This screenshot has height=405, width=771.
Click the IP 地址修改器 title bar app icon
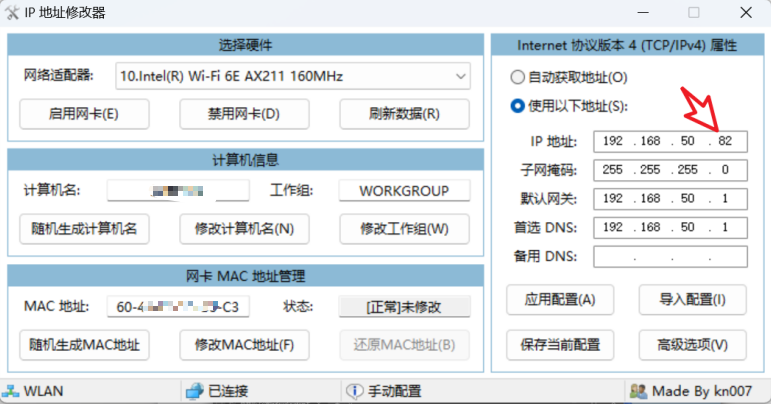[11, 12]
